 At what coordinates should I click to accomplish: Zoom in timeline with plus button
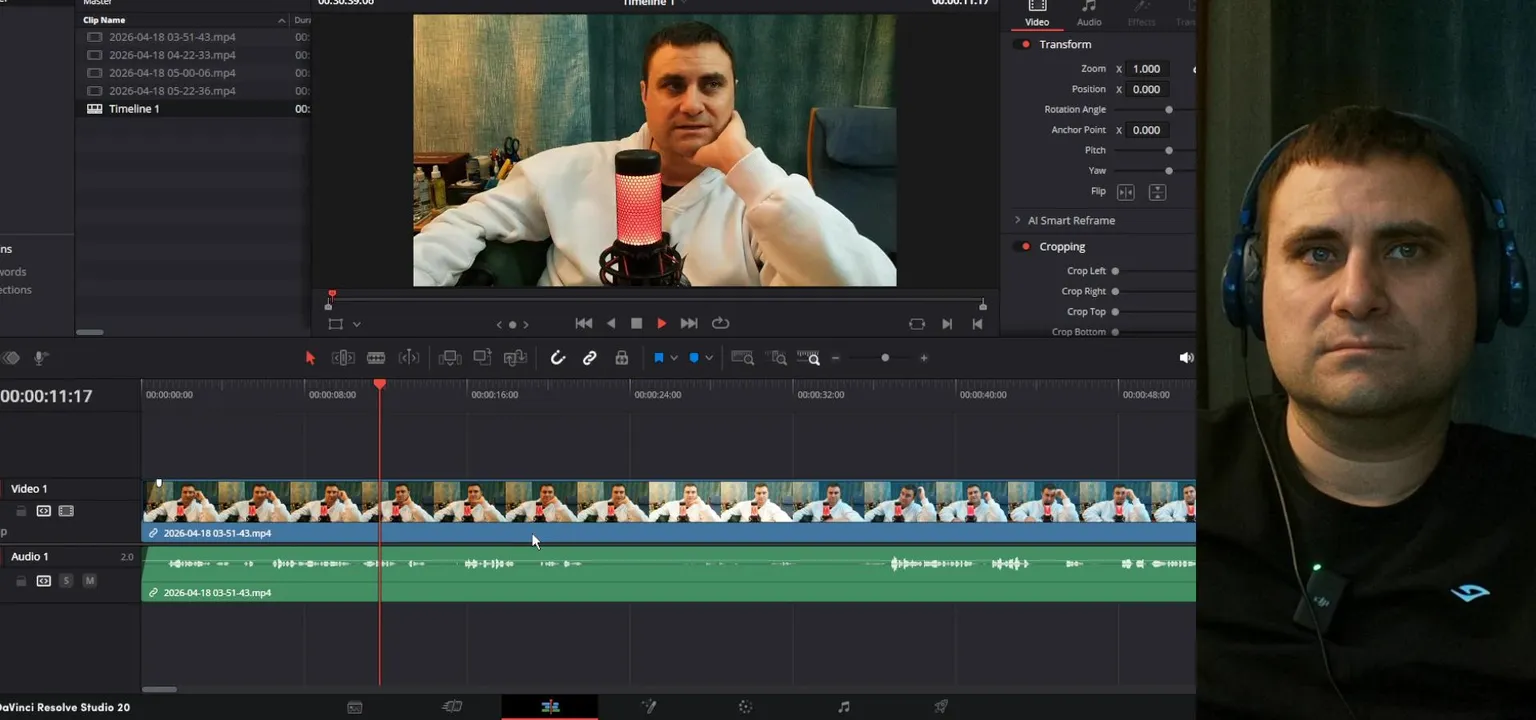pos(924,358)
